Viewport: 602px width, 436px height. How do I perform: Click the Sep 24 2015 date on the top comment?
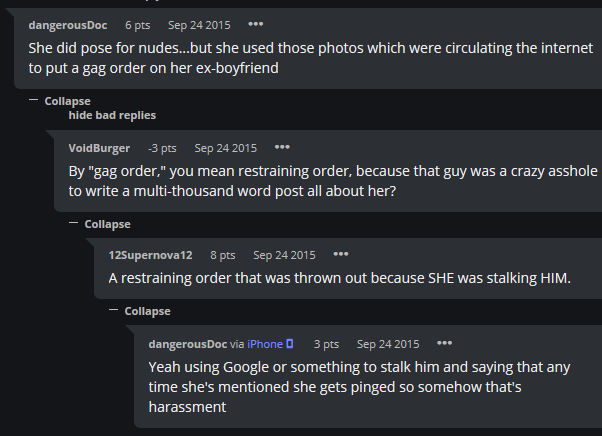coord(199,25)
